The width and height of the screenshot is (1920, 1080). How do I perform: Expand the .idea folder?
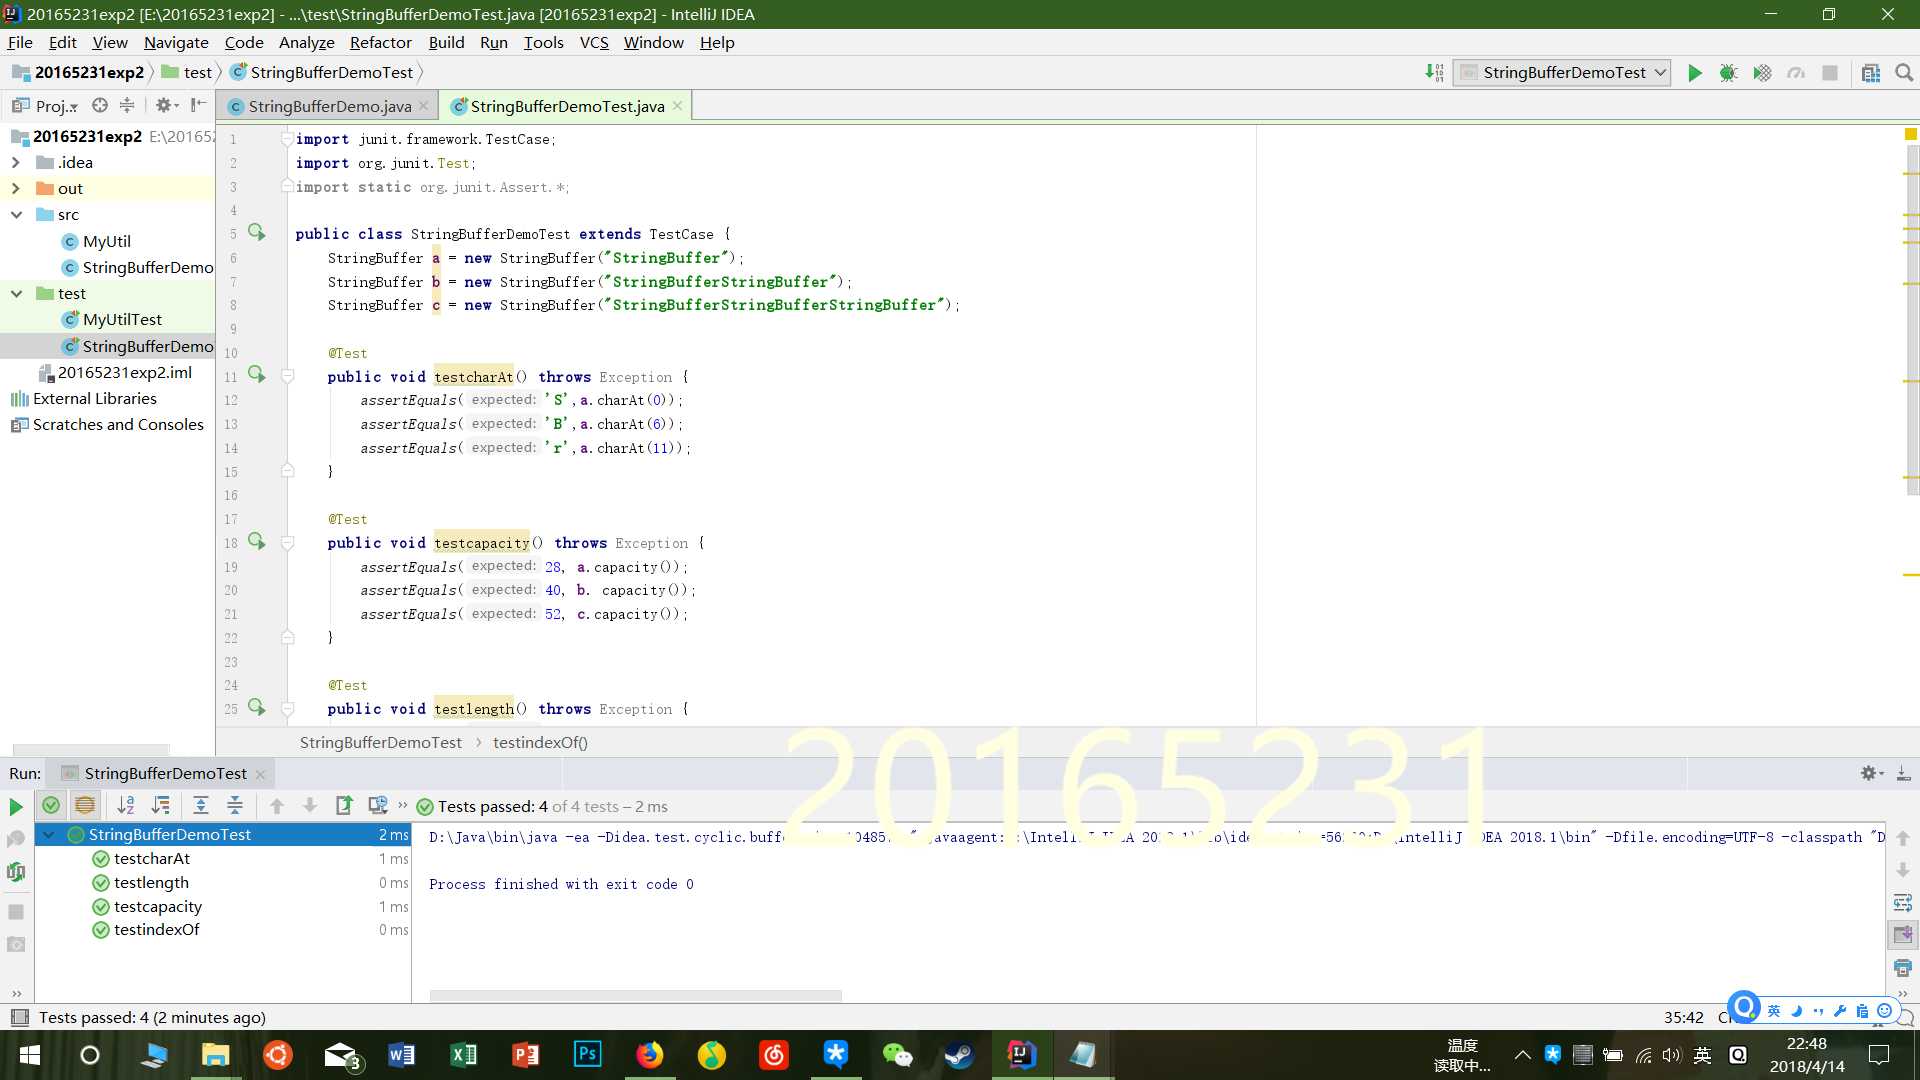16,162
